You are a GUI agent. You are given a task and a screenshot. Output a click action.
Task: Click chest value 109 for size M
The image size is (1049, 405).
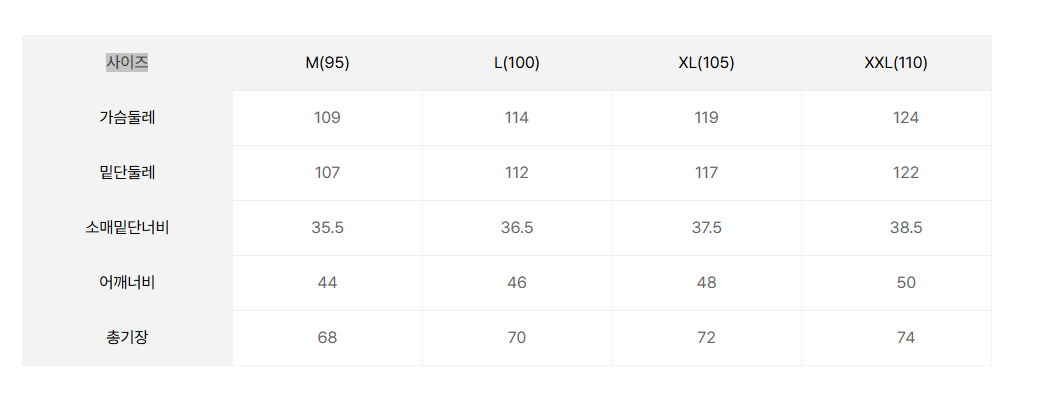[327, 118]
